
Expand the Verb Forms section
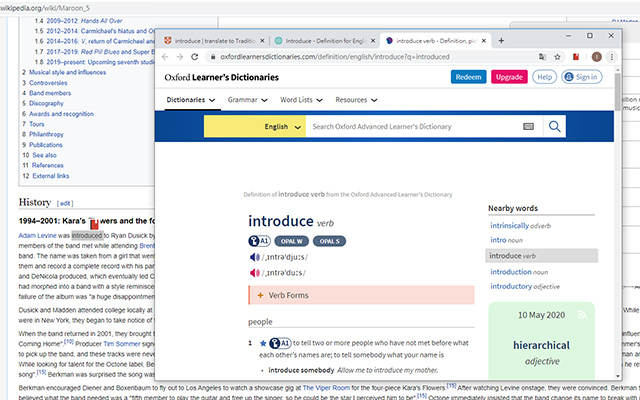(361, 295)
